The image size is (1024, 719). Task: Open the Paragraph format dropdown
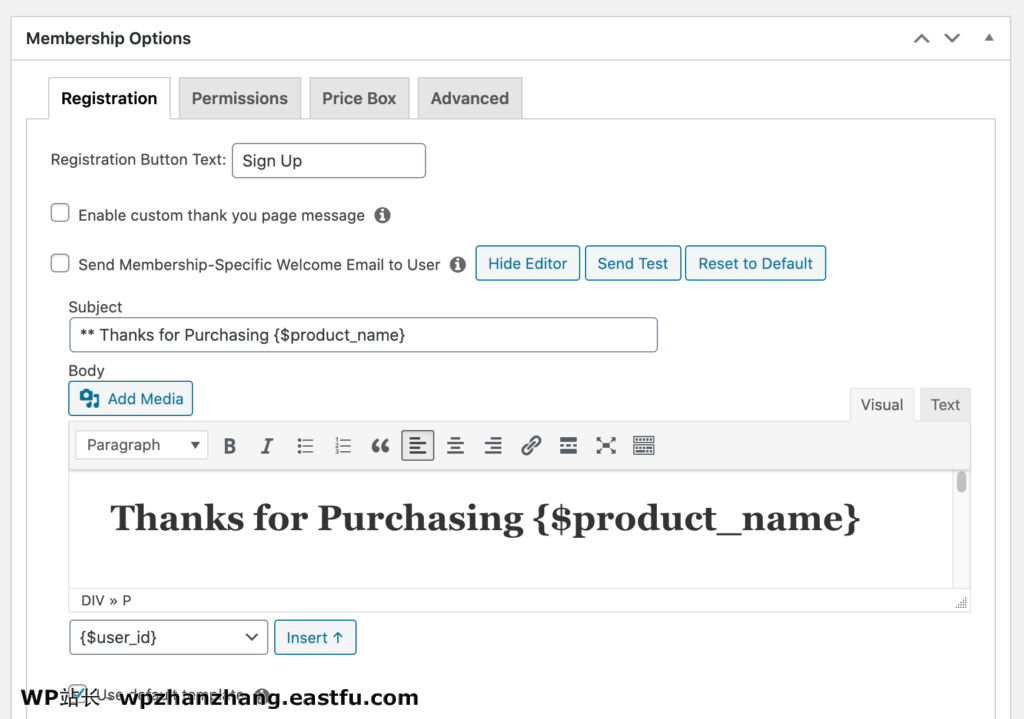[x=141, y=446]
